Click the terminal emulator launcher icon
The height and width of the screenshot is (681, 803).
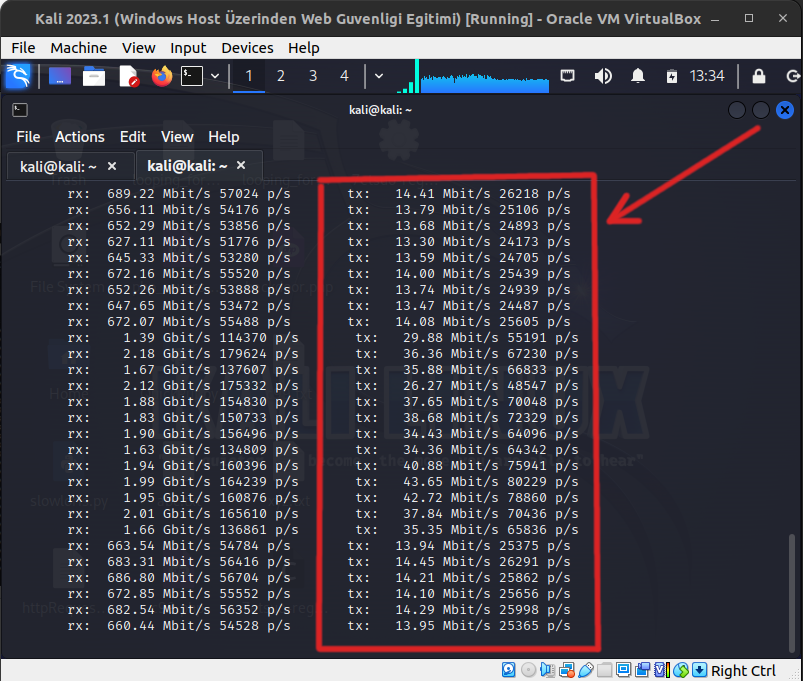(191, 76)
